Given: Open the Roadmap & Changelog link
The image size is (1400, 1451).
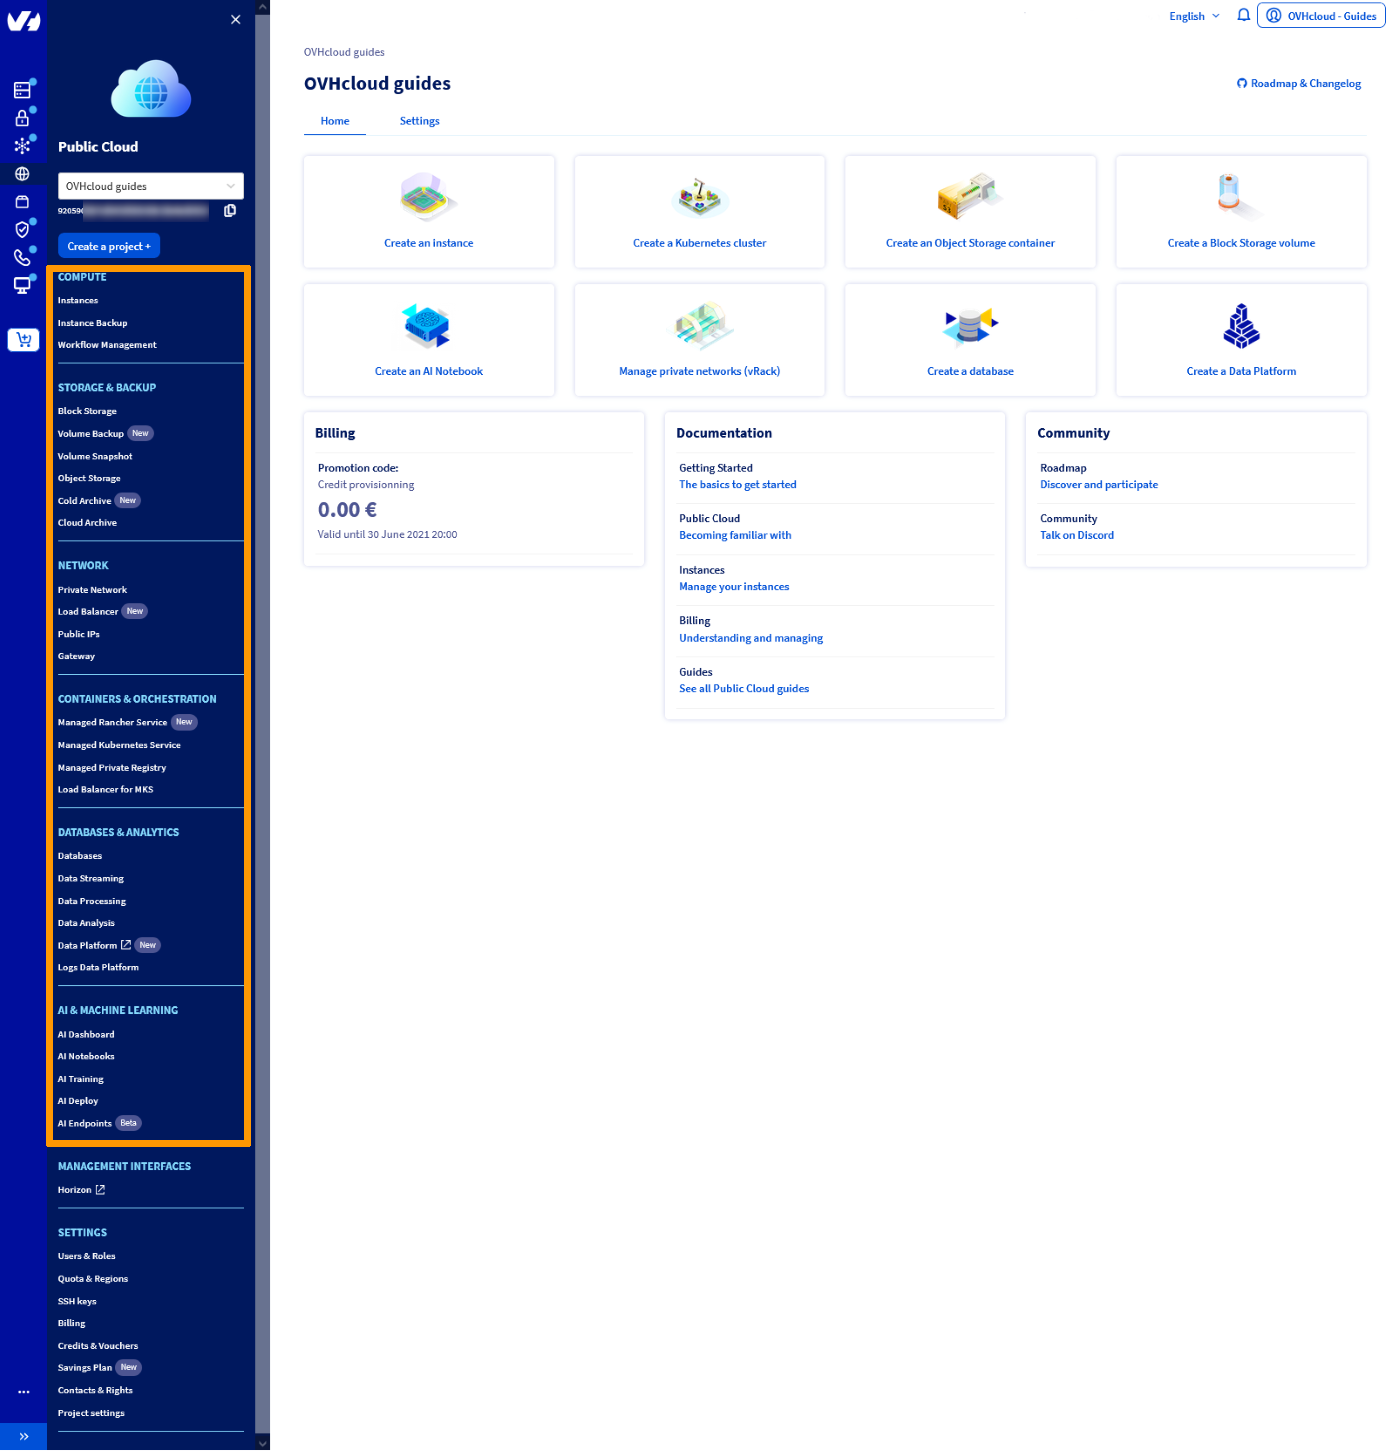Looking at the screenshot, I should (x=1299, y=83).
